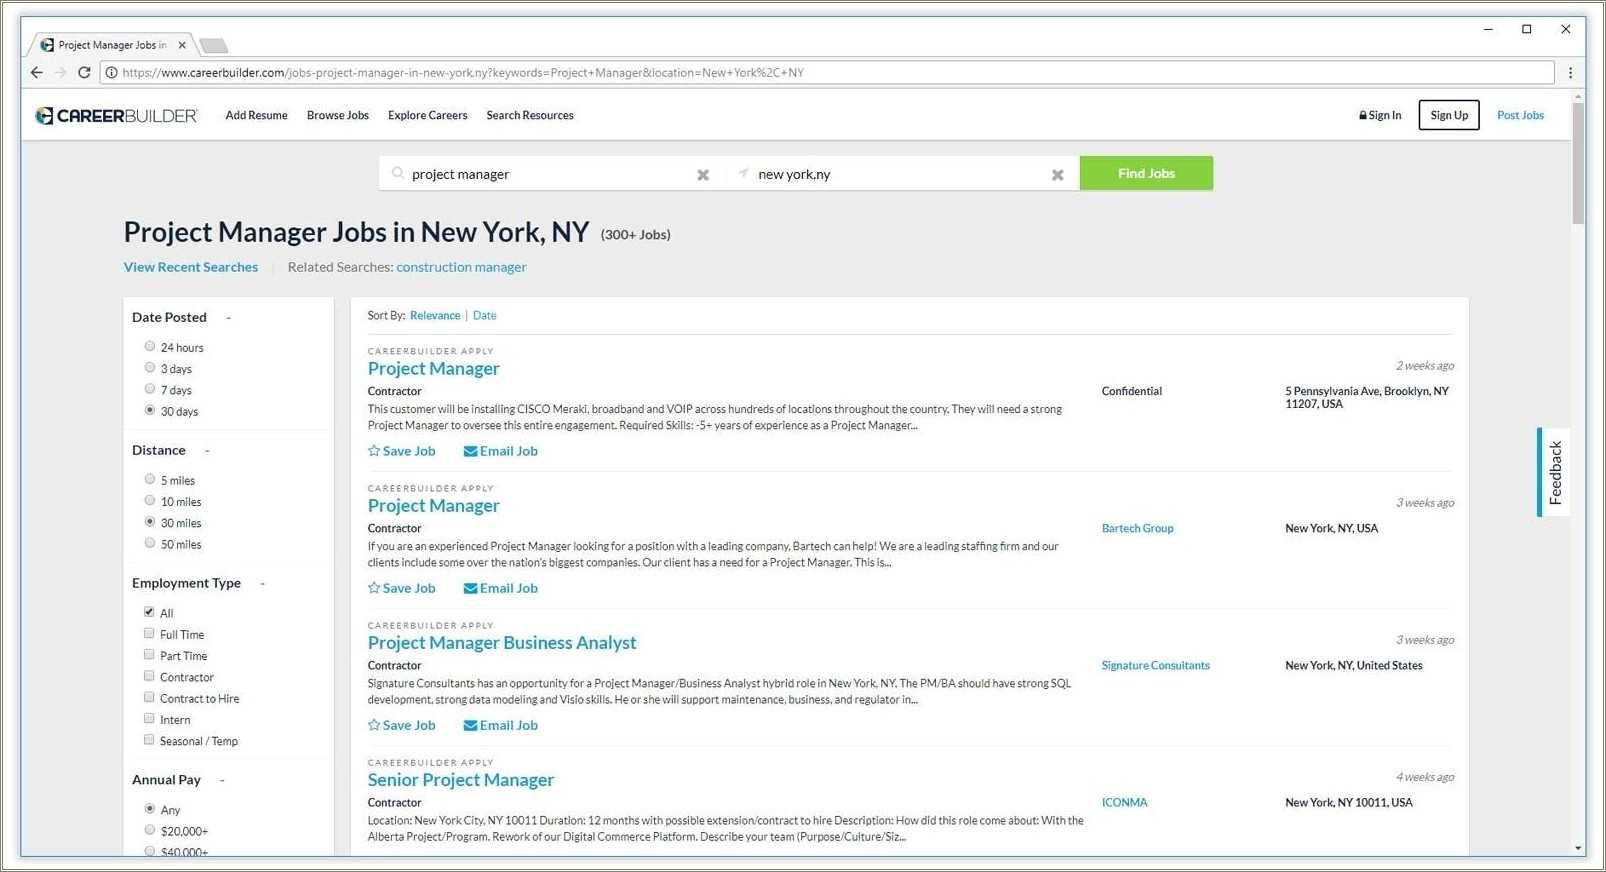Click the ICONMA company link
This screenshot has width=1606, height=872.
[1124, 802]
